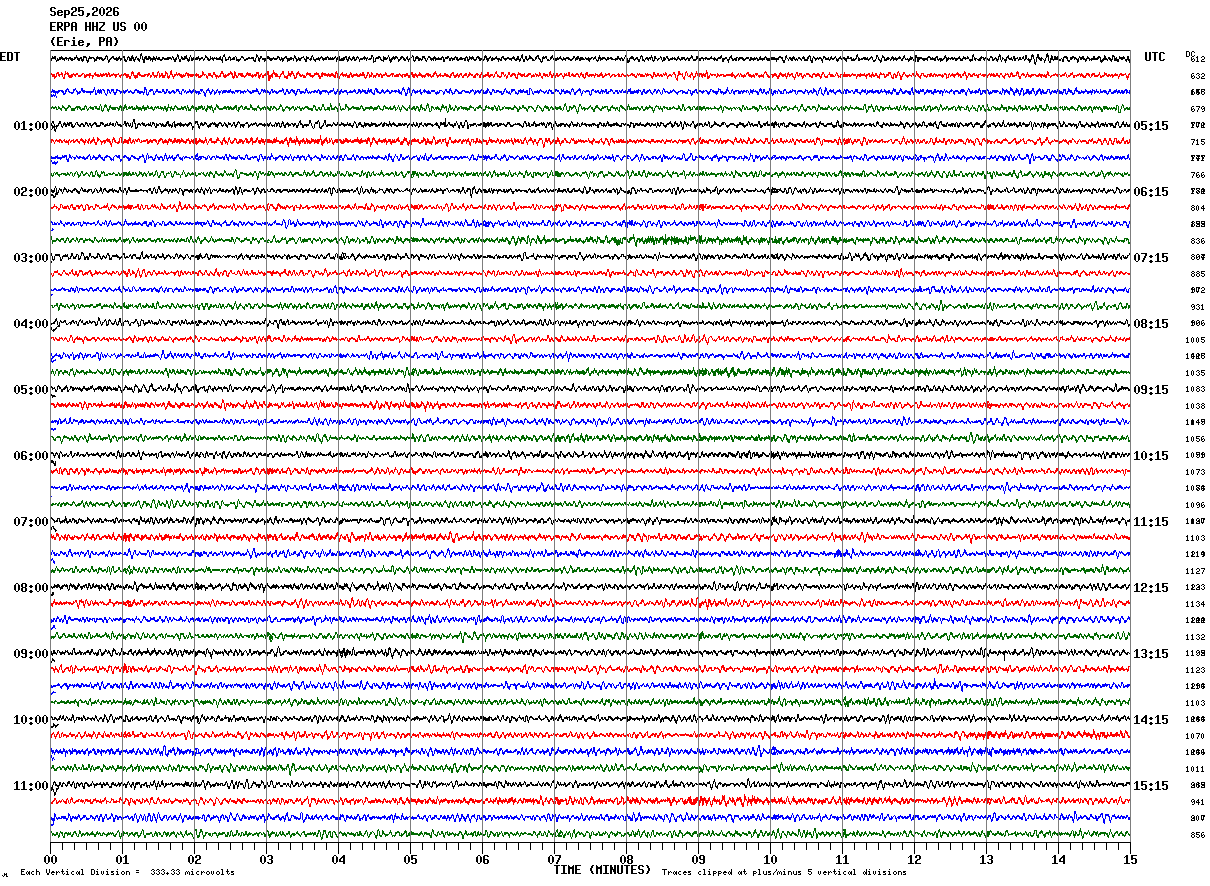The image size is (1210, 886).
Task: Click minute 10 on the time axis
Action: point(770,859)
